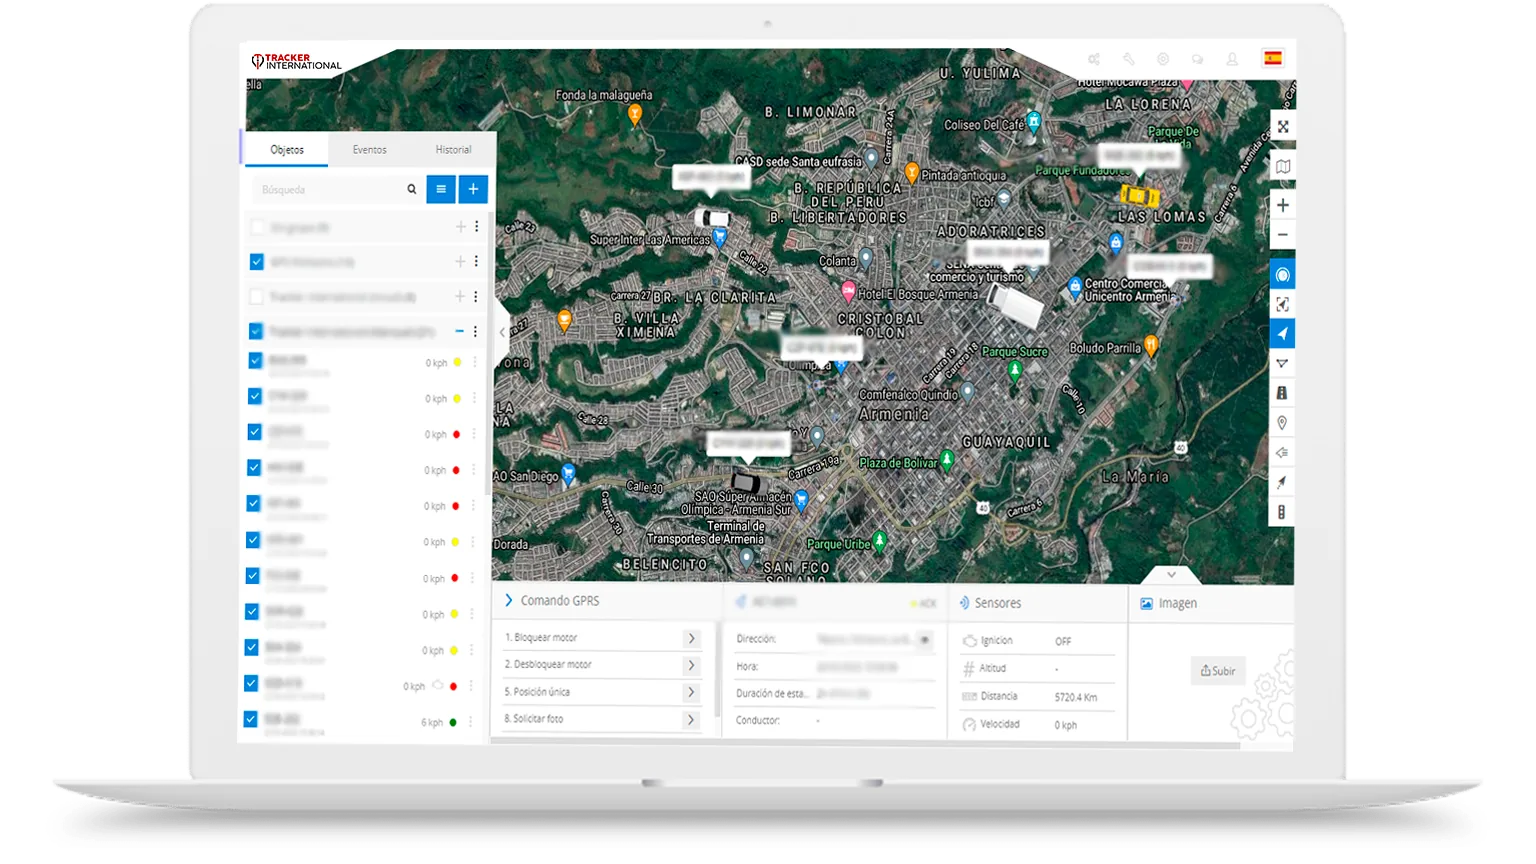
Task: Uncheck the expanded group's checkbox beside minus
Action: click(x=256, y=331)
